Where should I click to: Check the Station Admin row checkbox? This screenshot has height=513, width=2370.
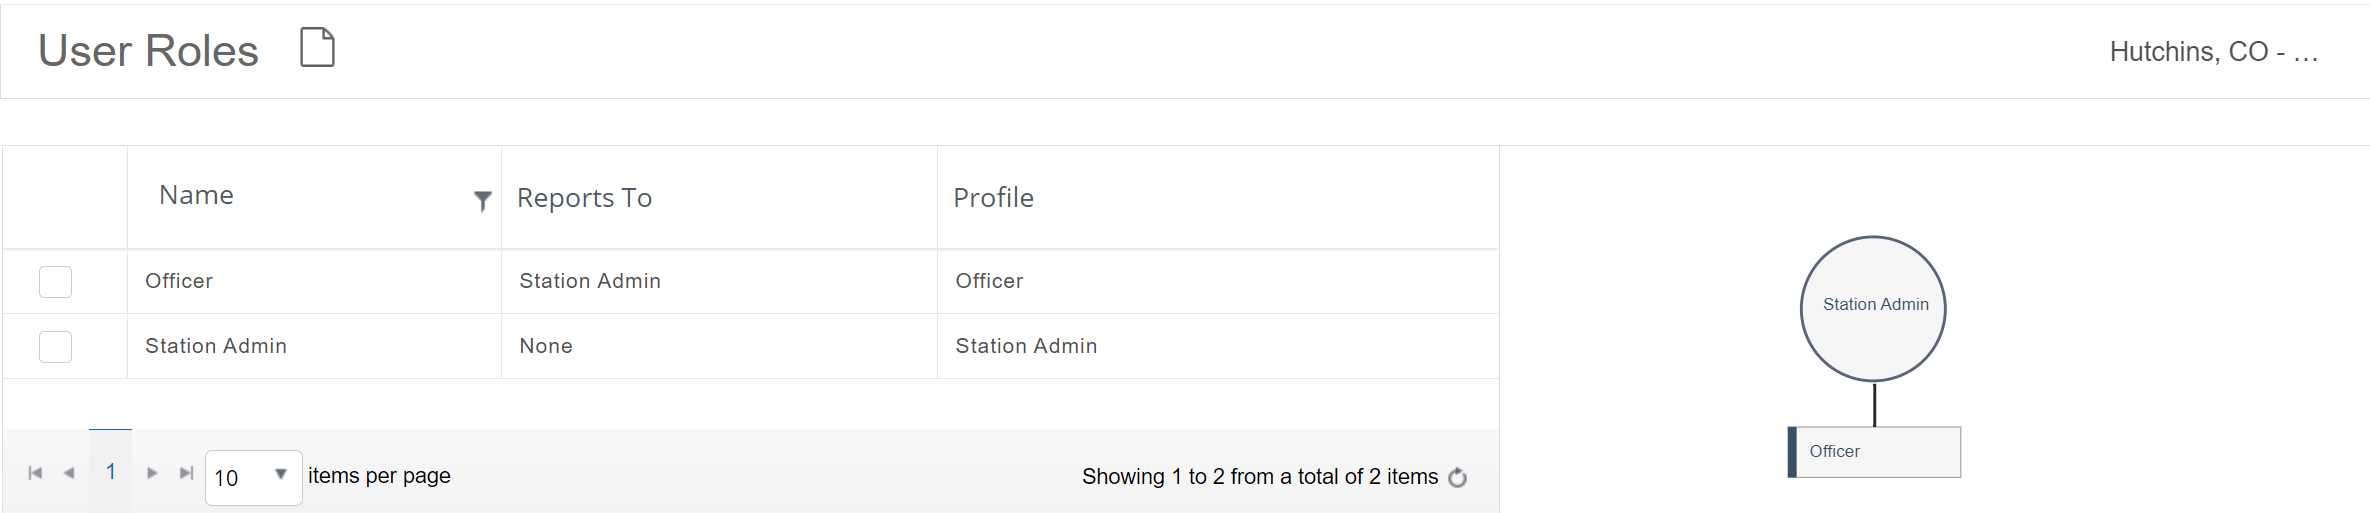(x=55, y=347)
